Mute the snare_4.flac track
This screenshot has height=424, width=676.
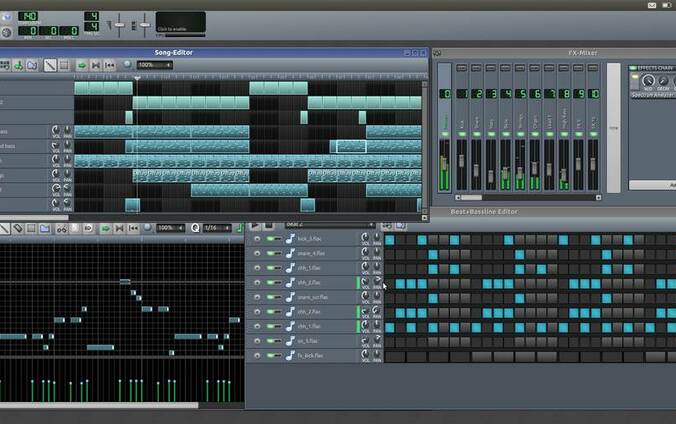[272, 253]
